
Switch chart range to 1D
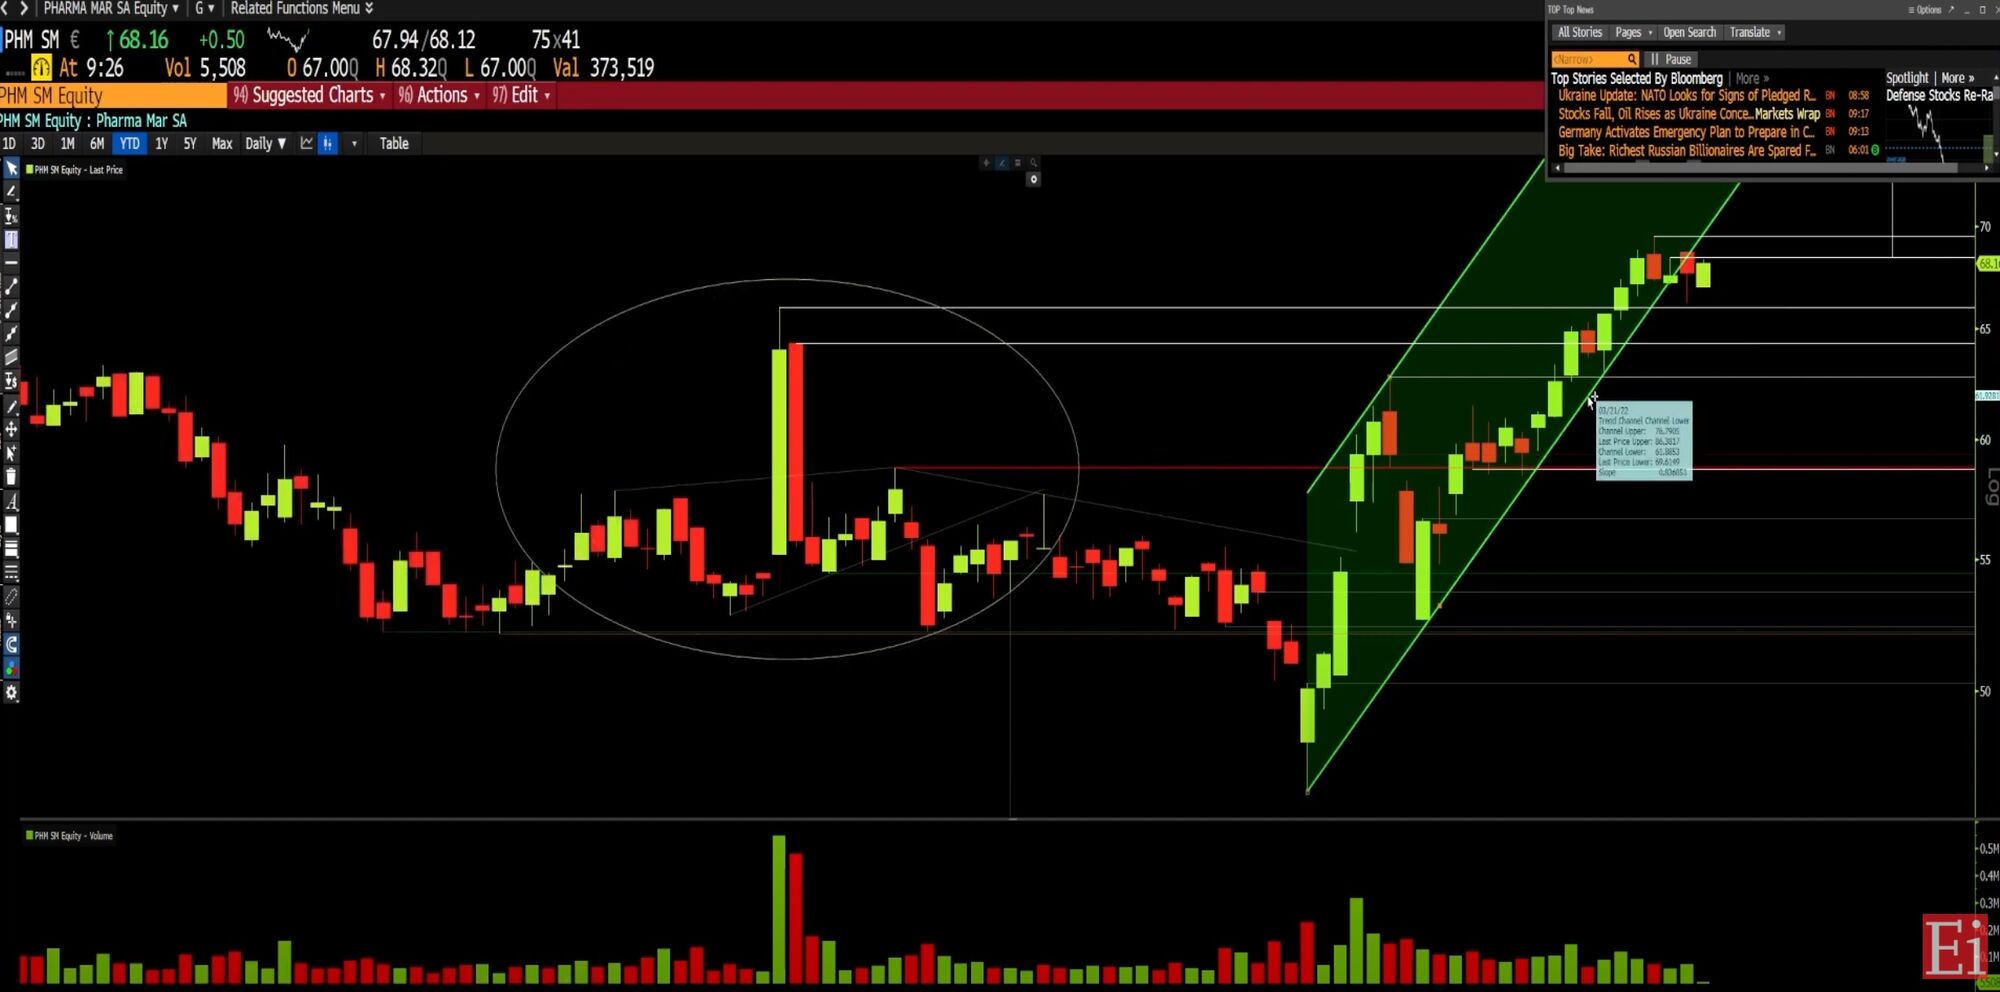pos(9,143)
